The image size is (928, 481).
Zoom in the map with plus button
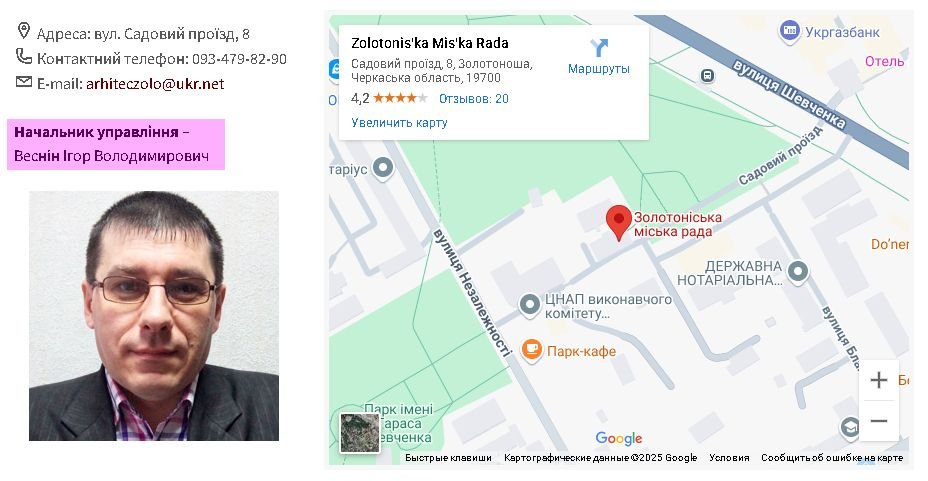[879, 380]
